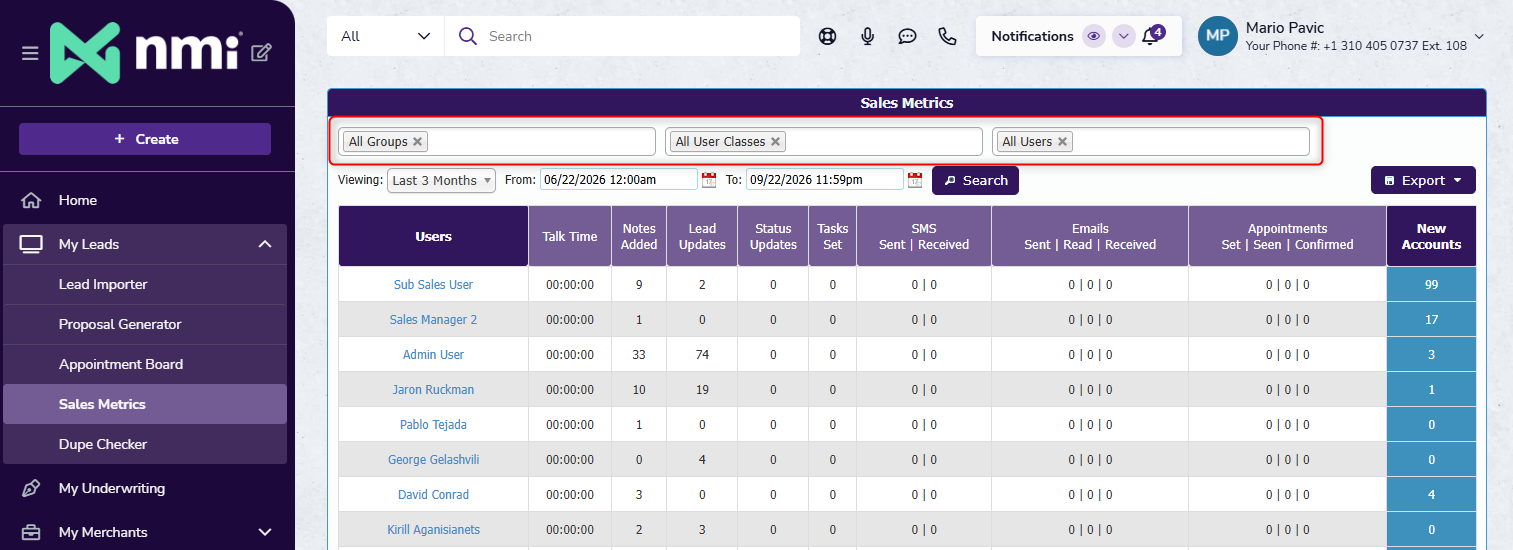Open the David Conrad link
This screenshot has width=1513, height=550.
coord(433,495)
